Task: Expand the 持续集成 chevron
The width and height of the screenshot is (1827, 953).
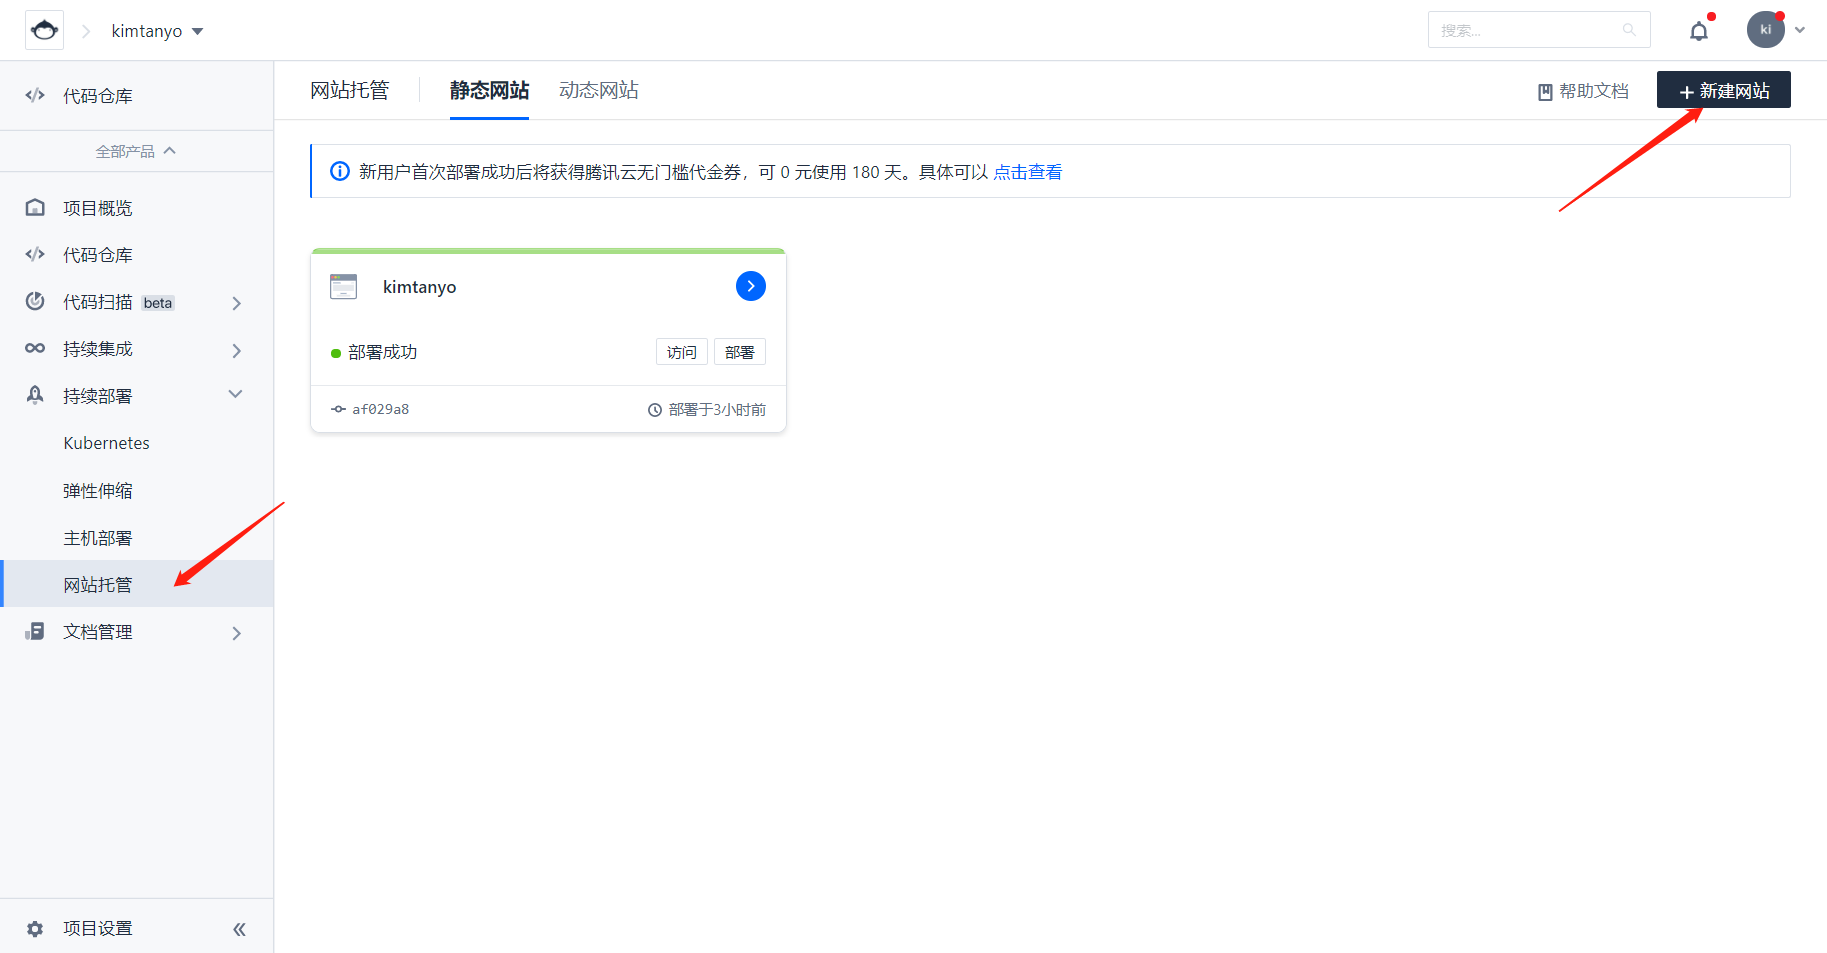Action: [237, 350]
